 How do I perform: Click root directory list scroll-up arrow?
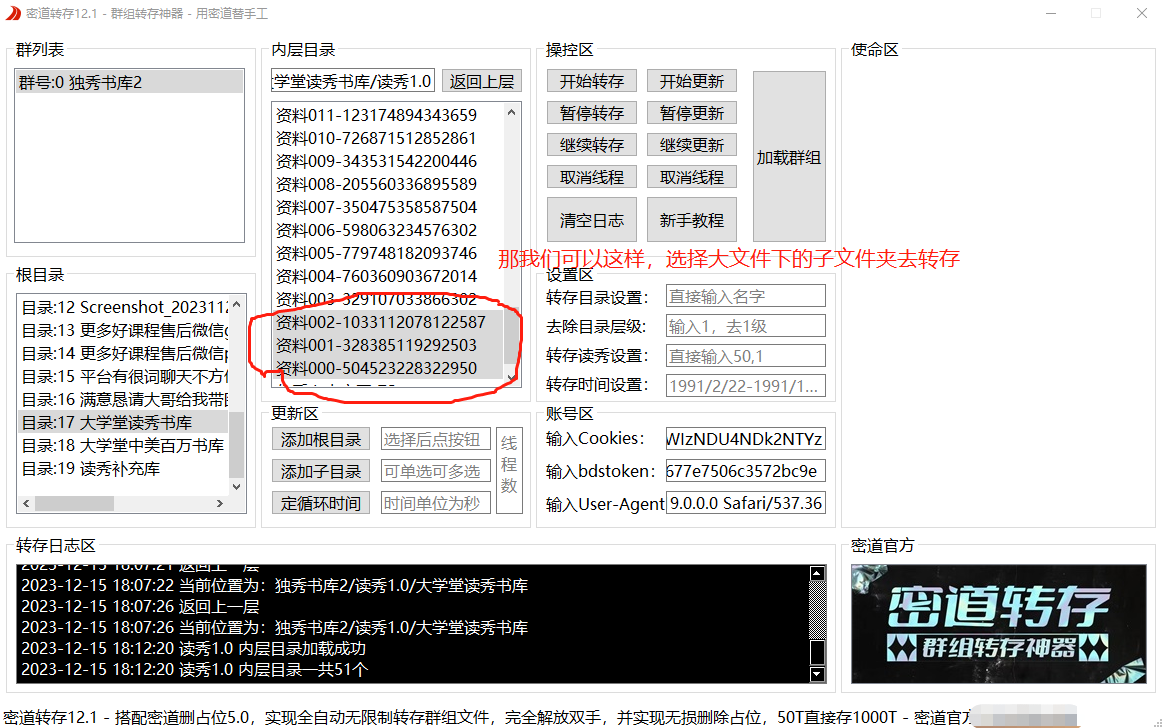236,304
